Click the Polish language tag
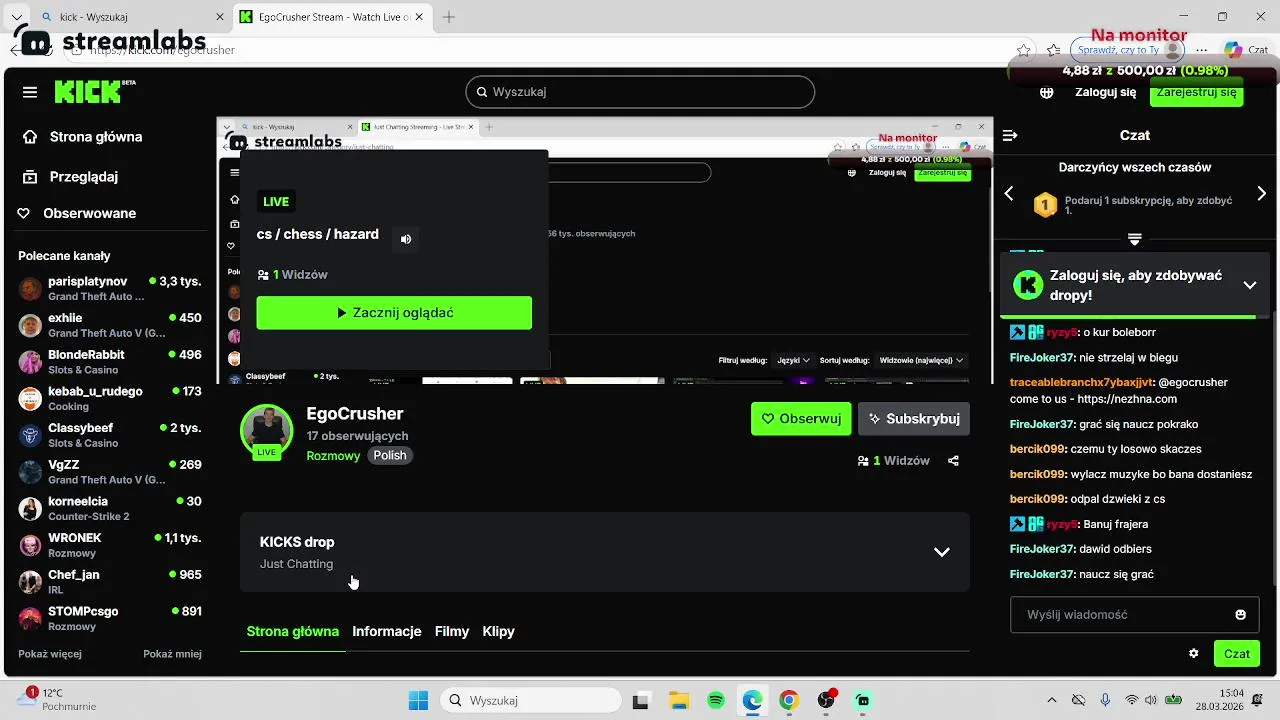 click(x=390, y=455)
